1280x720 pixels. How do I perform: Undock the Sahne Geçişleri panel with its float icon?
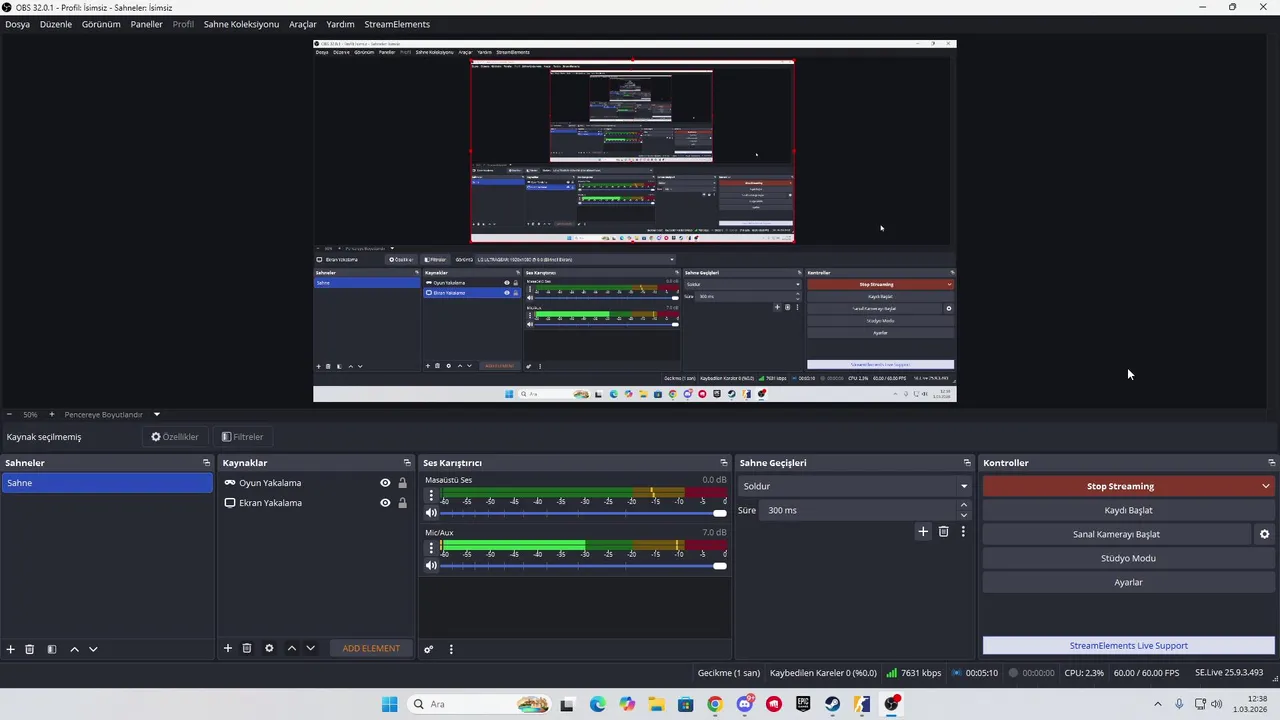pyautogui.click(x=967, y=463)
